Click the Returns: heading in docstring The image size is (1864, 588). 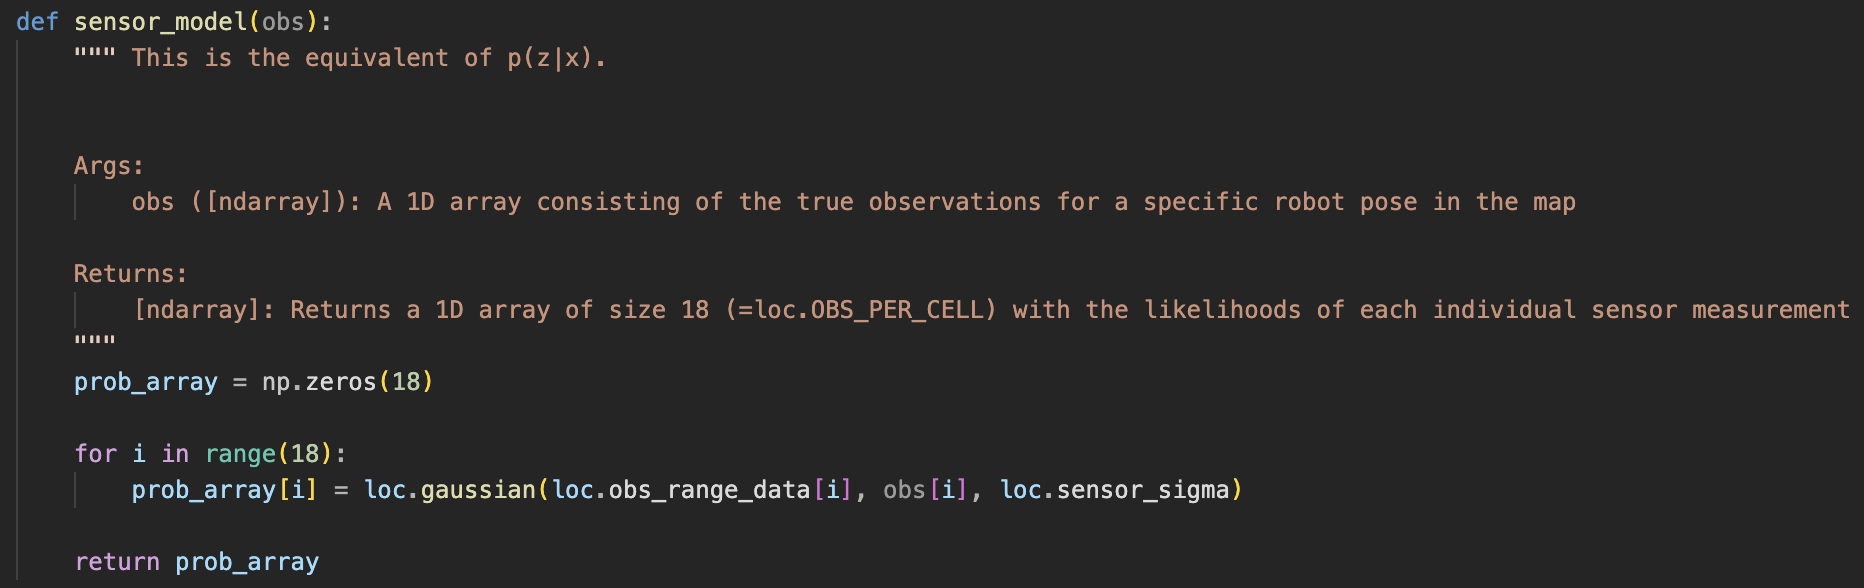coord(131,274)
